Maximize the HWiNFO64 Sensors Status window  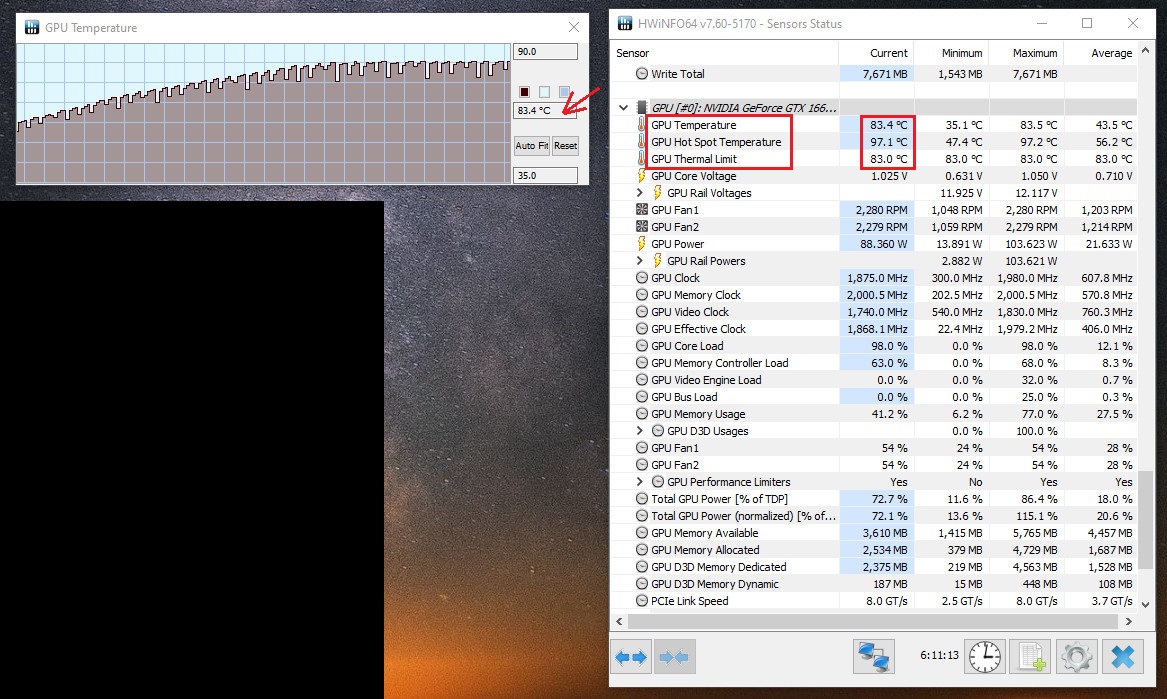pos(1087,23)
